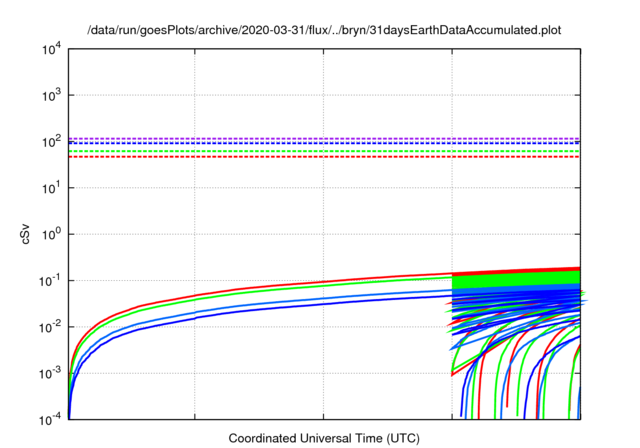Click the 10^-1 y-axis tick label

pyautogui.click(x=50, y=281)
